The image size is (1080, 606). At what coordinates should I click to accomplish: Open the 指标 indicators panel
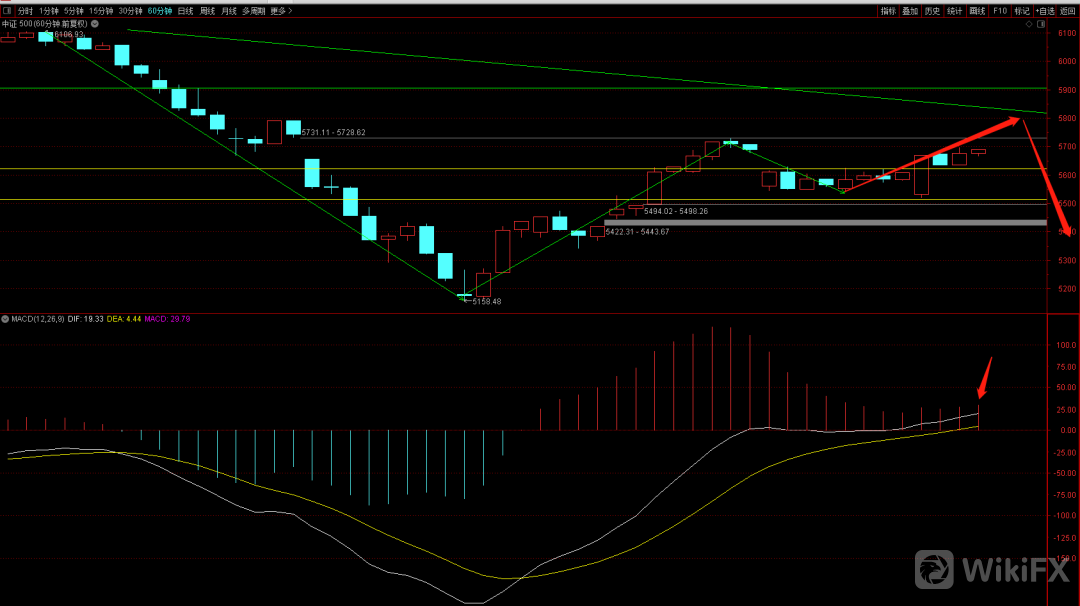pyautogui.click(x=888, y=11)
